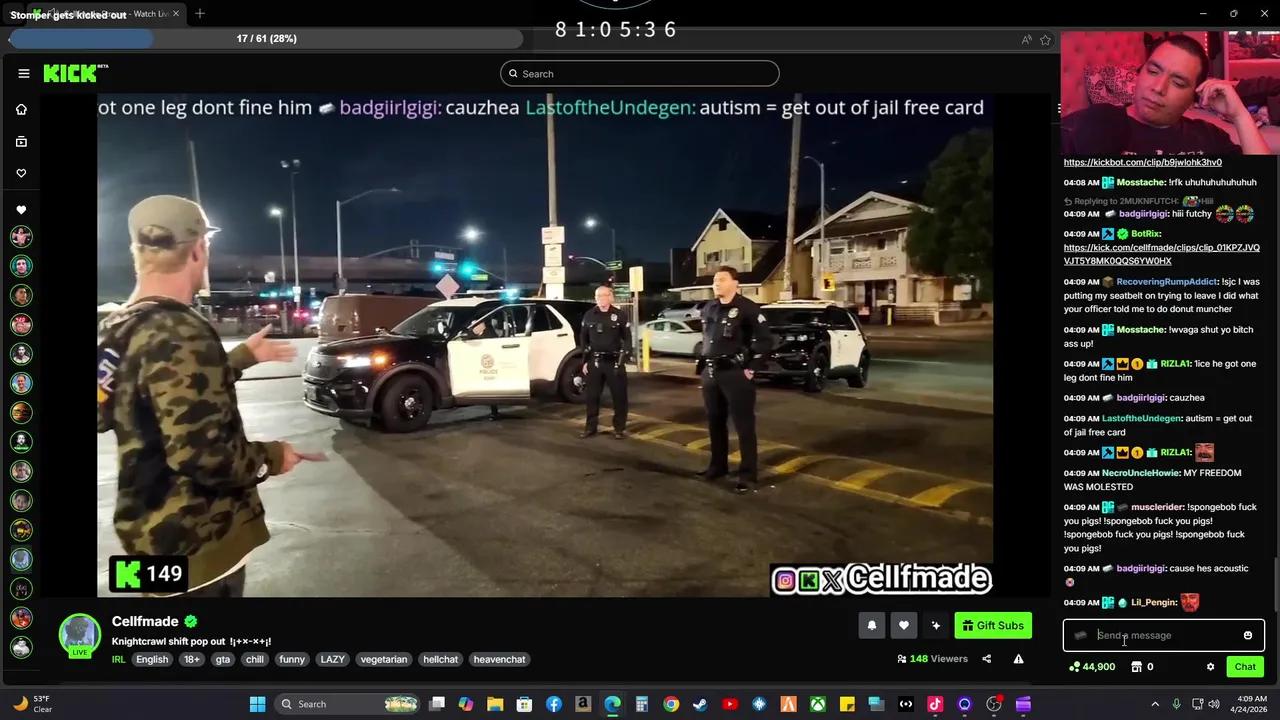Image resolution: width=1280 pixels, height=720 pixels.
Task: Open Facebook from the taskbar
Action: [554, 704]
